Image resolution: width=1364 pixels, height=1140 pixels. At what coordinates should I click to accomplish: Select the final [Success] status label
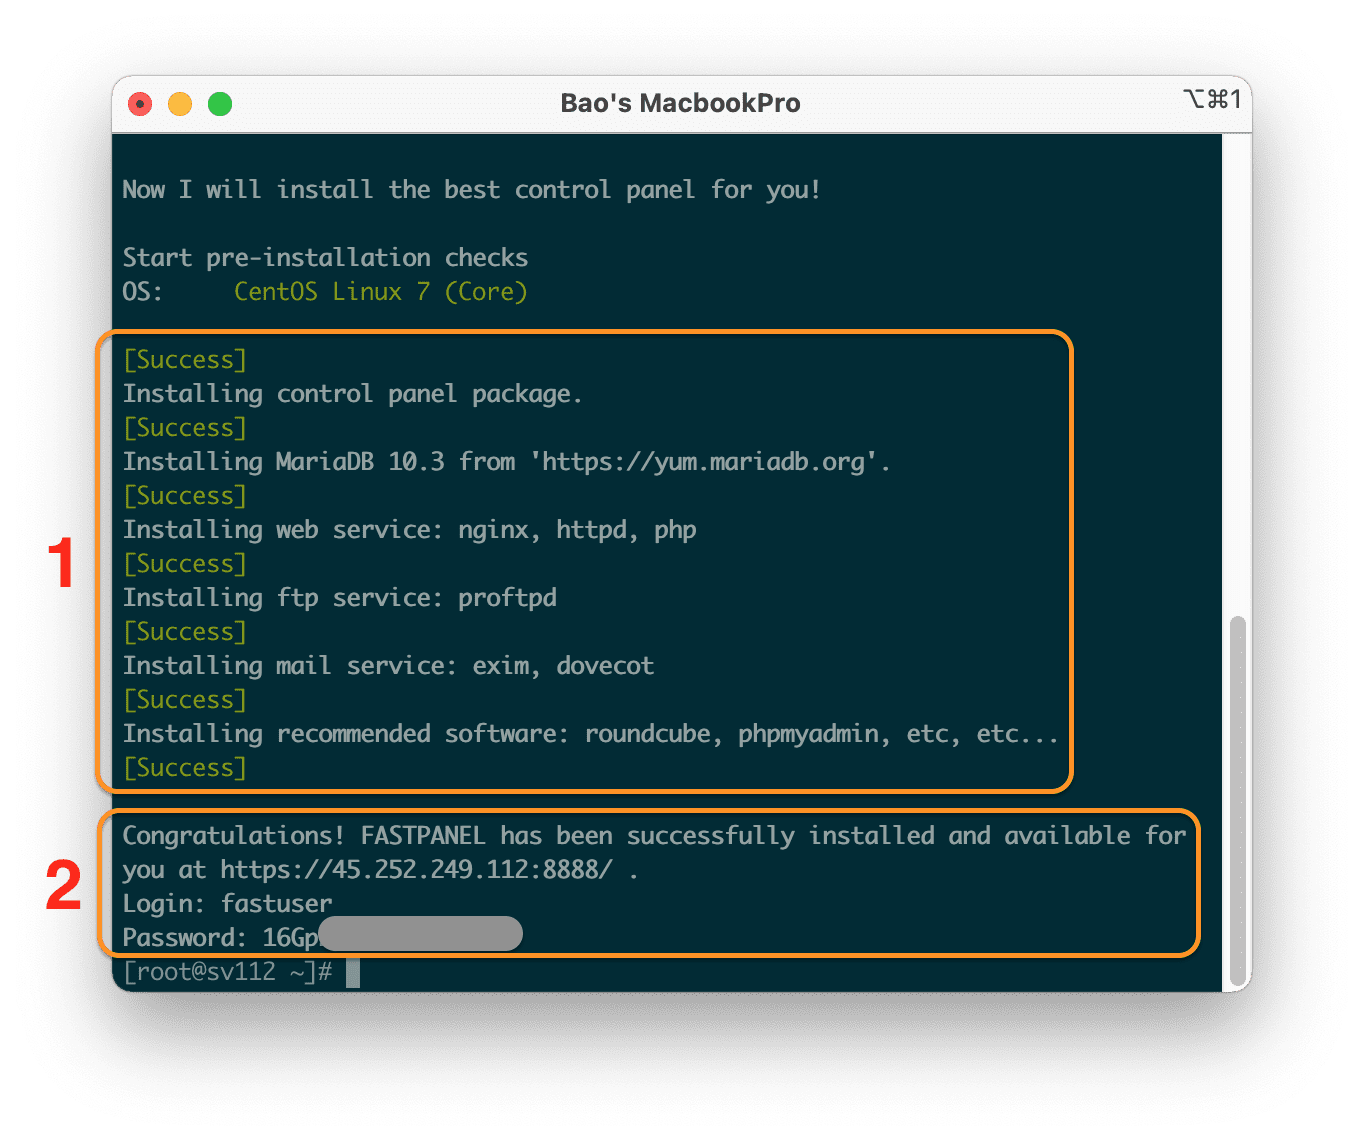(x=184, y=767)
